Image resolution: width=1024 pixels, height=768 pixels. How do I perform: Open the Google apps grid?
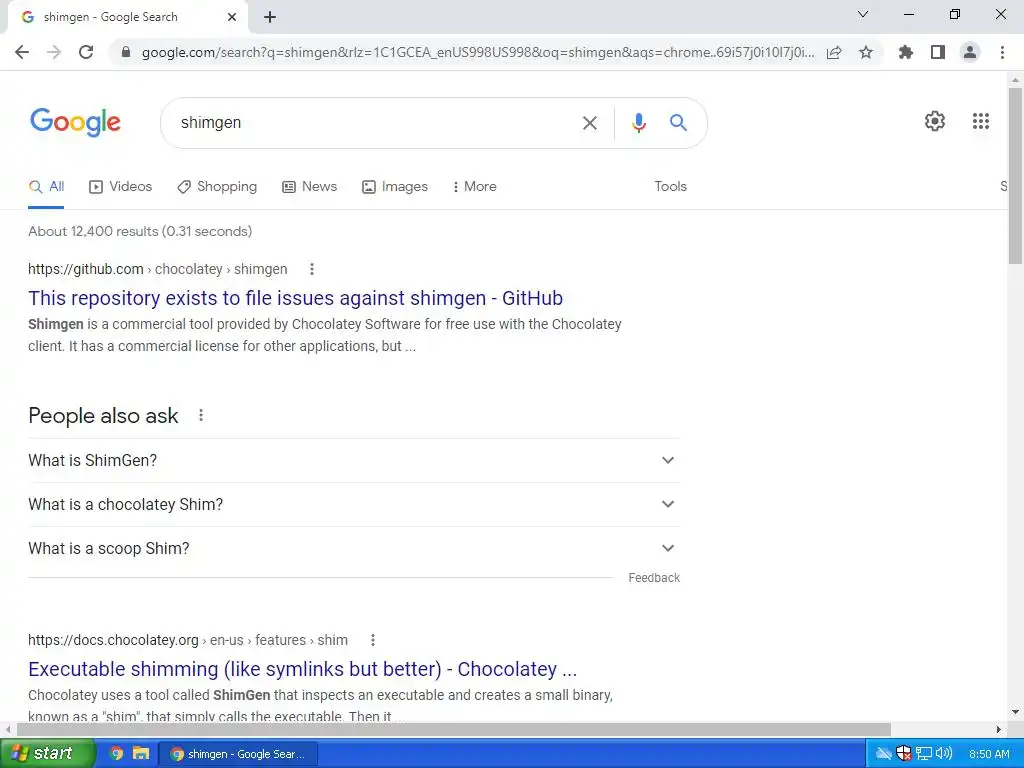(x=981, y=121)
